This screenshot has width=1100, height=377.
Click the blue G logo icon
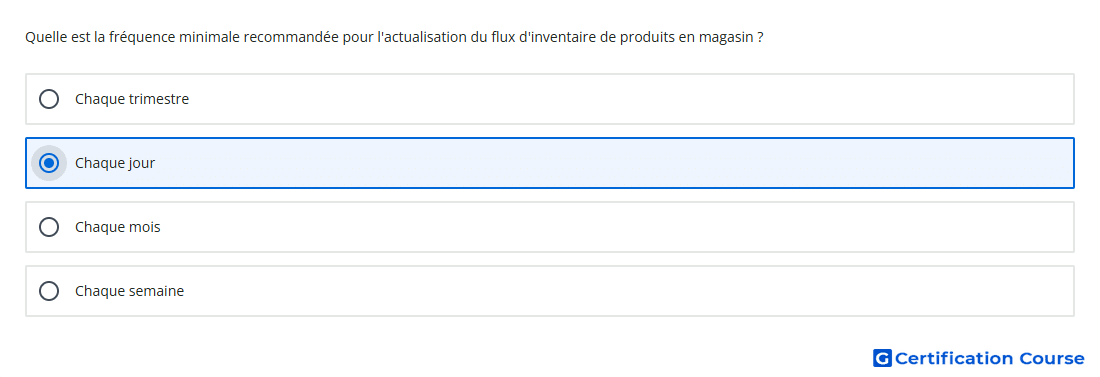click(882, 358)
